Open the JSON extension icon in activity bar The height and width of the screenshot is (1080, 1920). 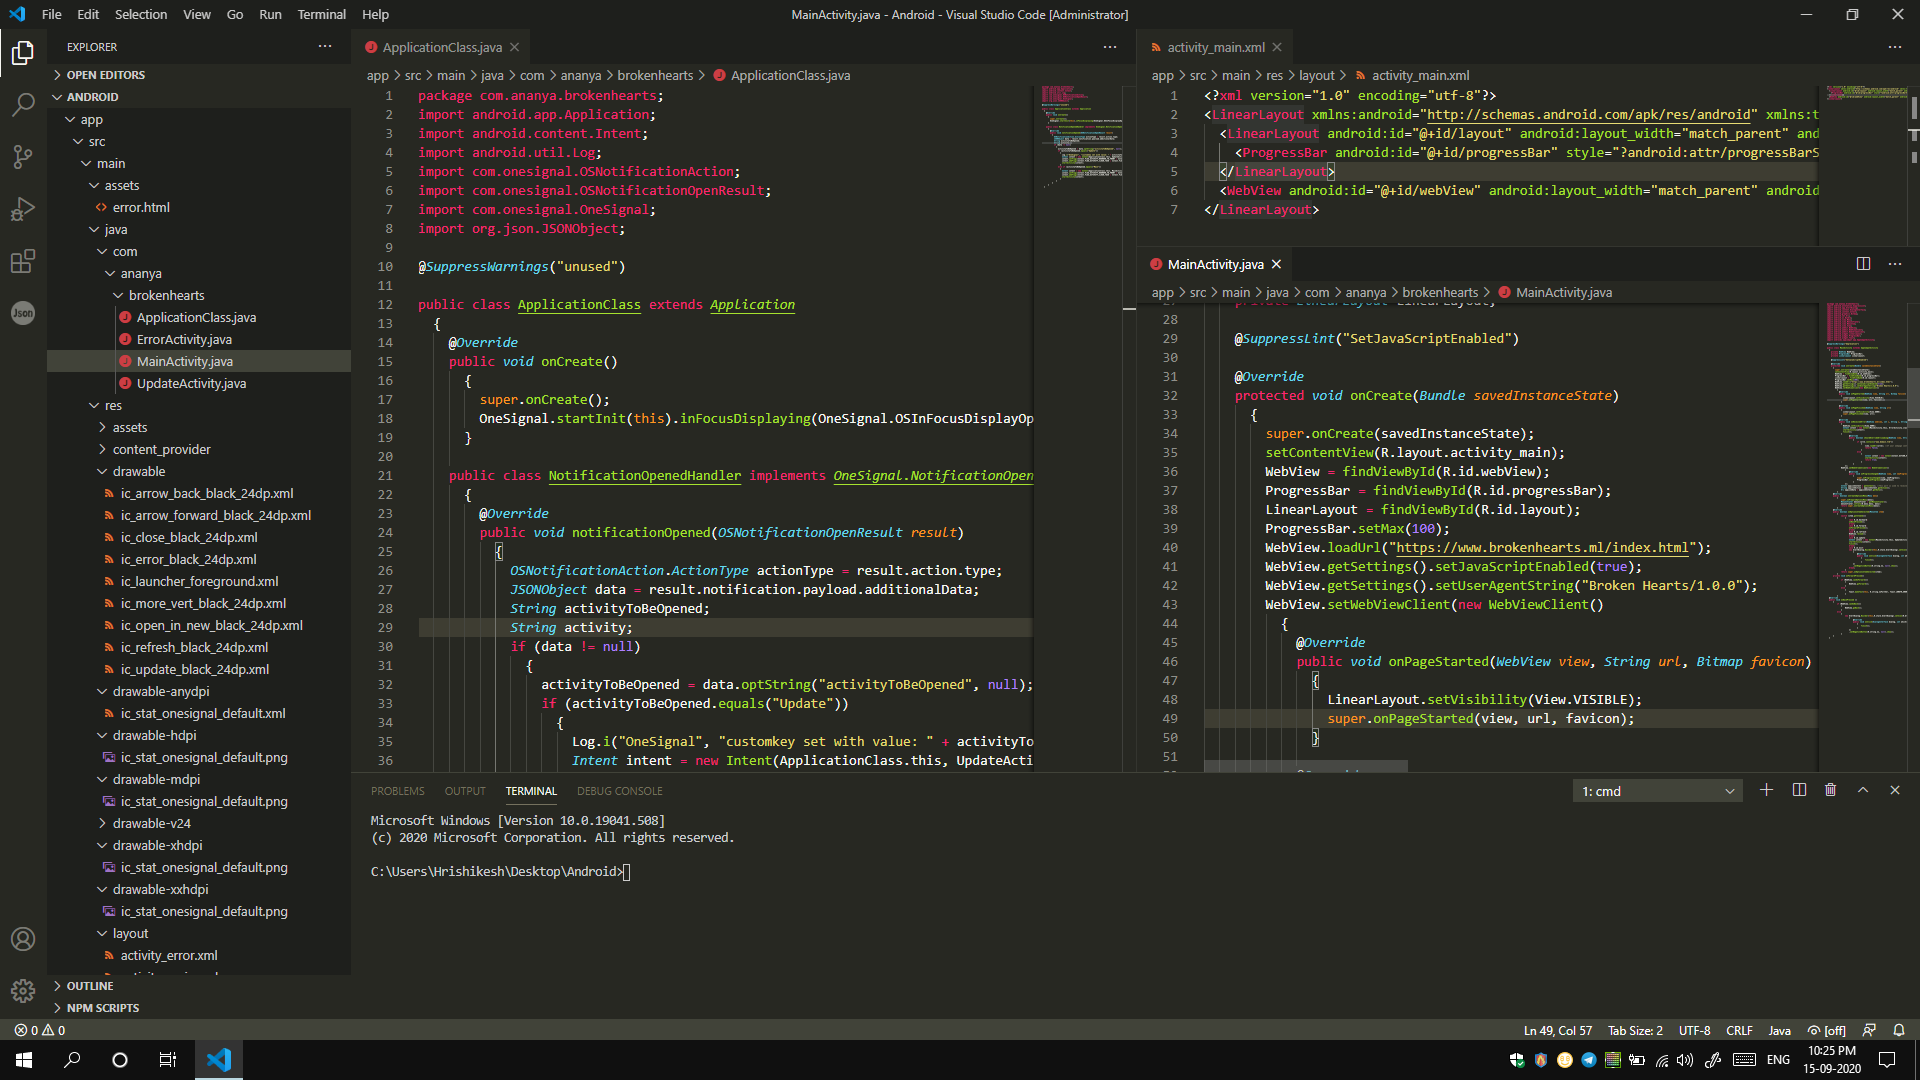click(23, 313)
